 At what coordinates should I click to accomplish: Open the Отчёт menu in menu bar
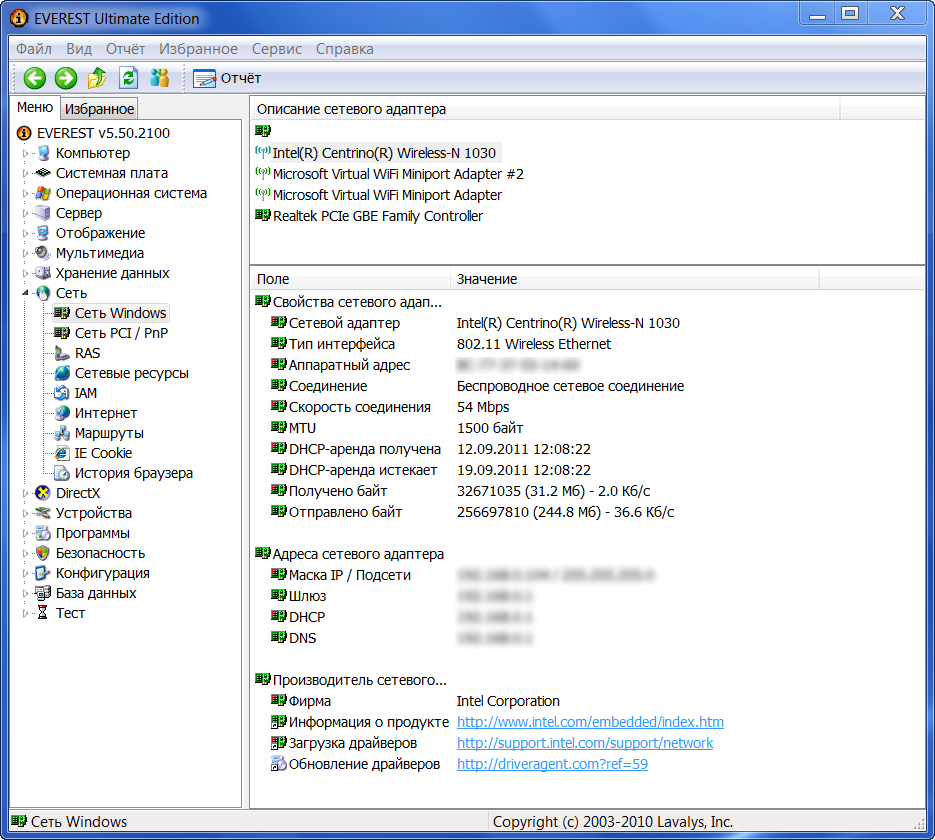tap(125, 49)
